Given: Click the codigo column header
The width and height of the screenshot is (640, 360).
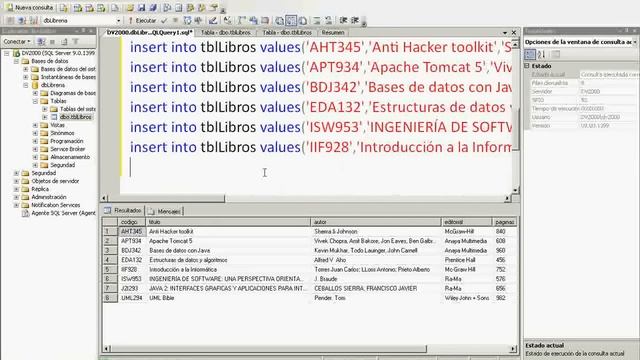Looking at the screenshot, I should (x=131, y=222).
